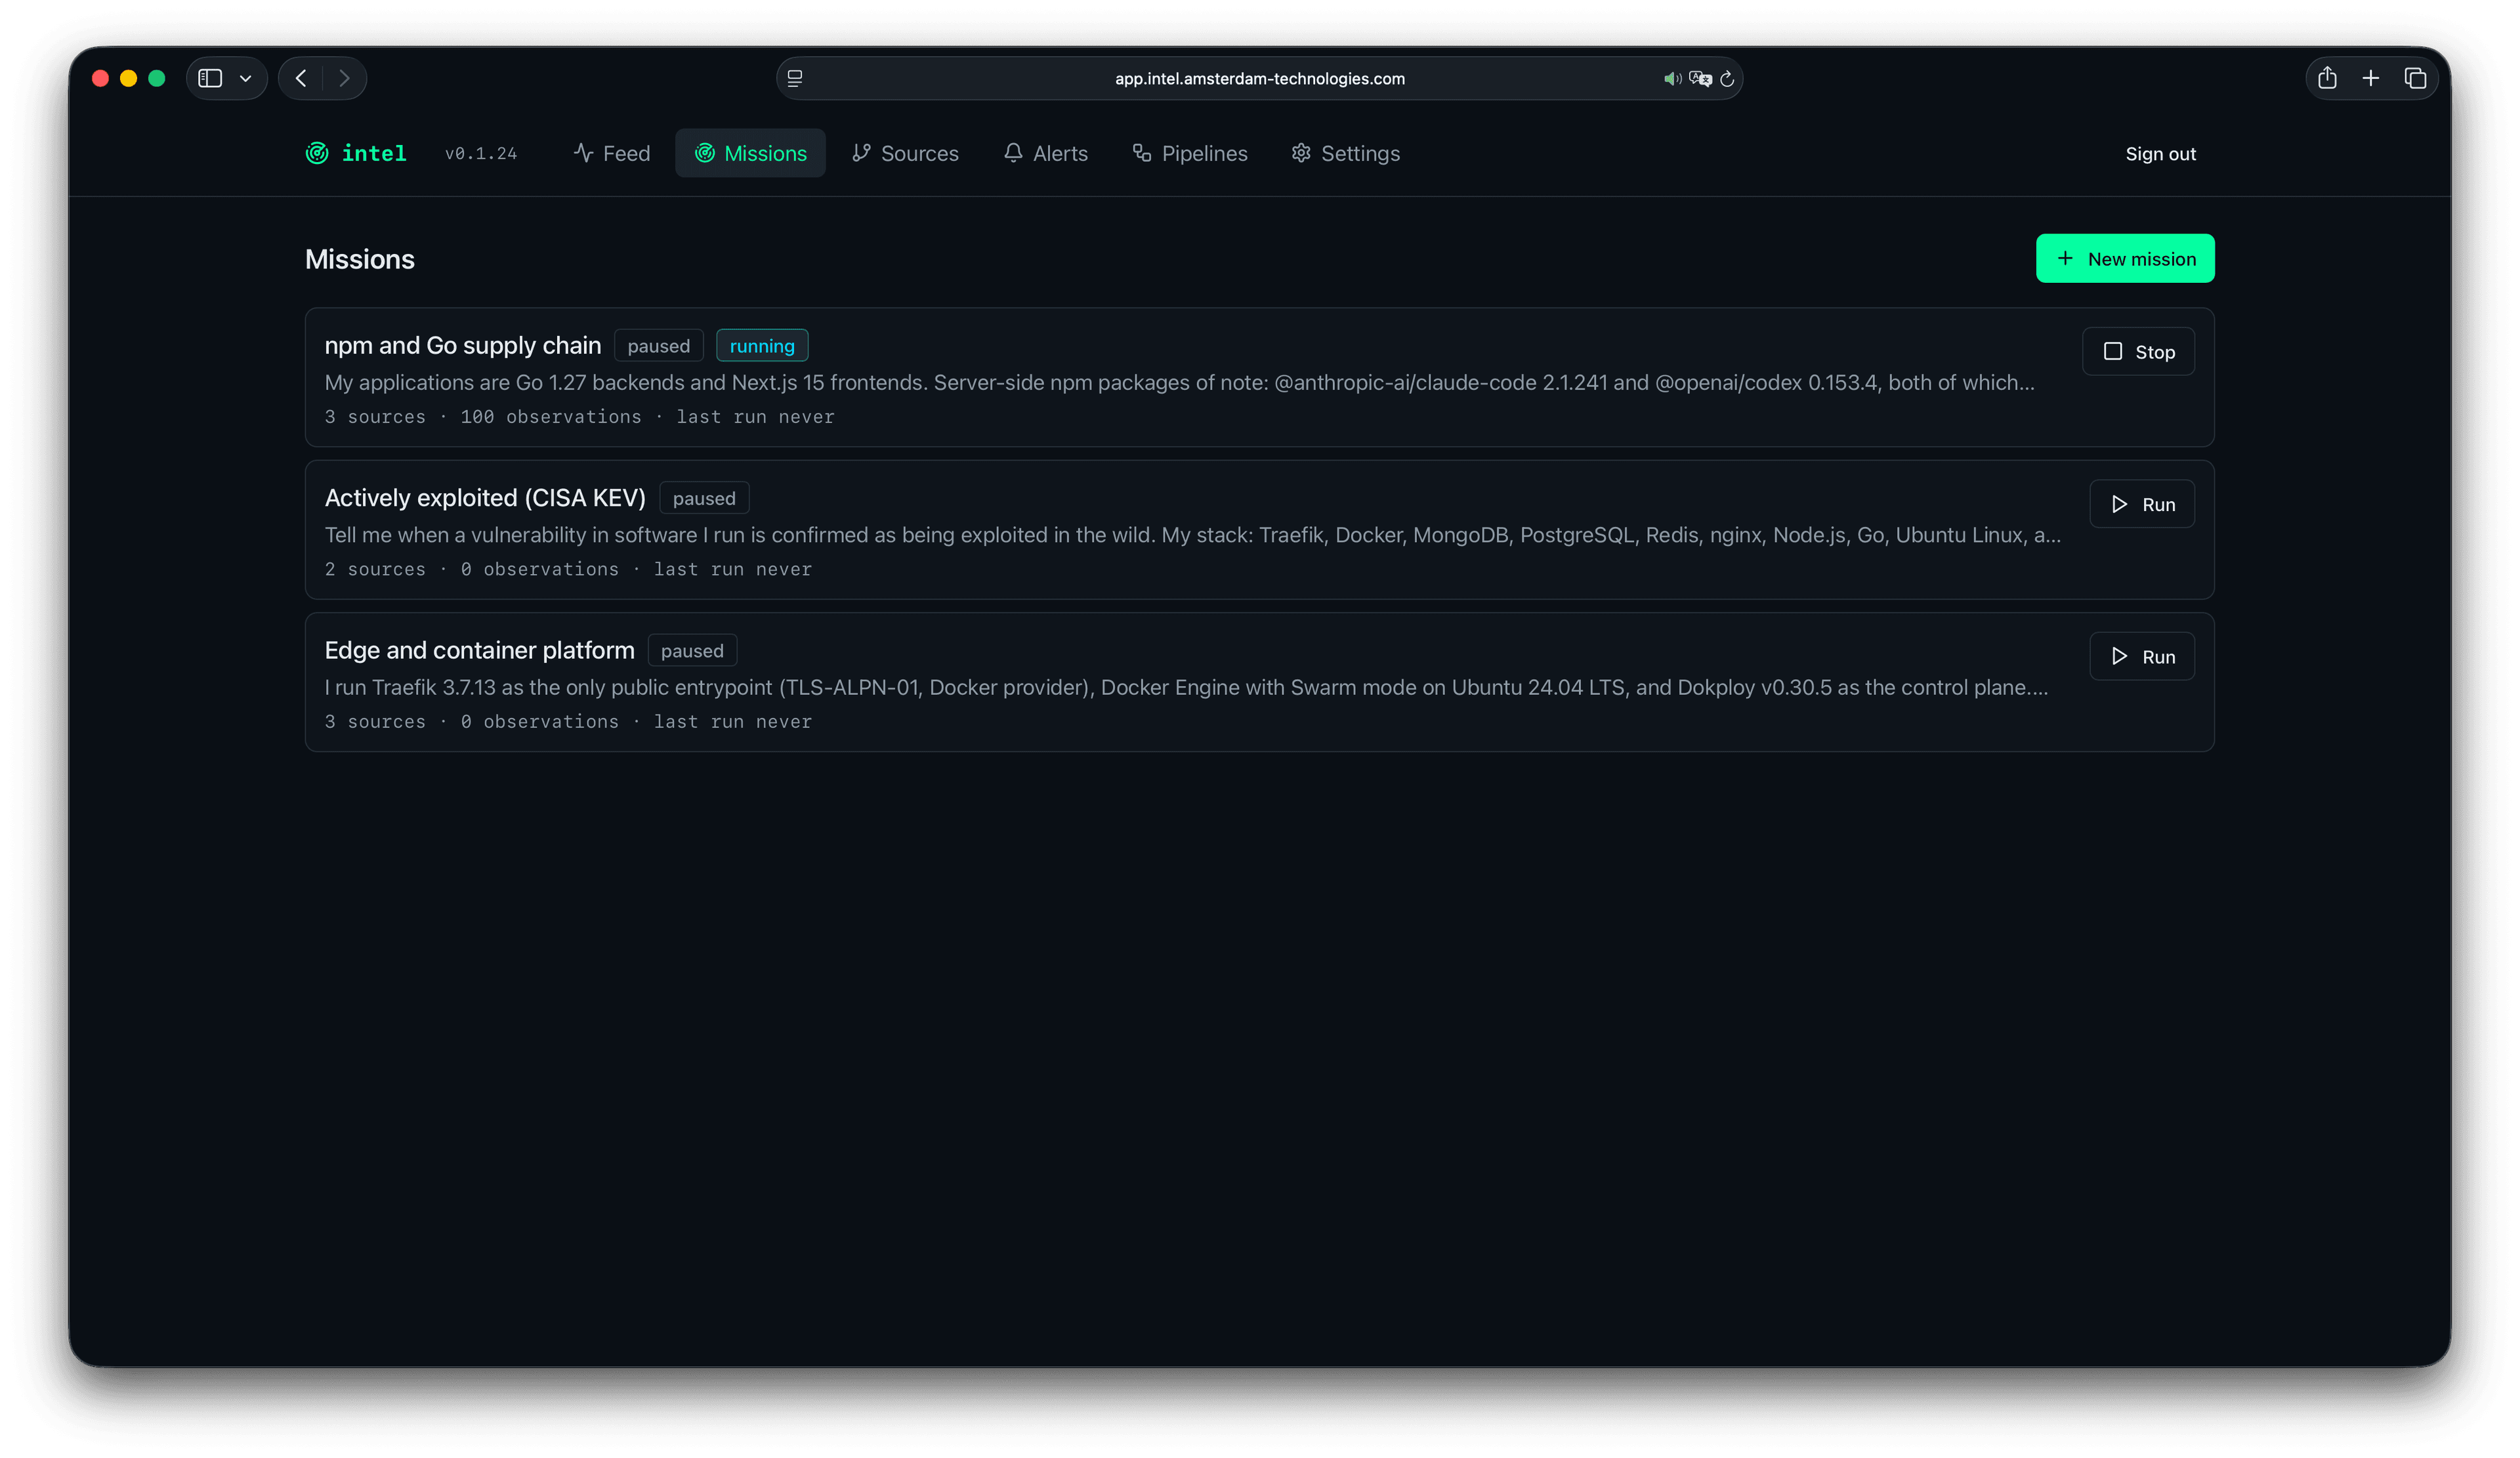This screenshot has height=1458, width=2520.
Task: Go to the Sources tab
Action: tap(905, 153)
